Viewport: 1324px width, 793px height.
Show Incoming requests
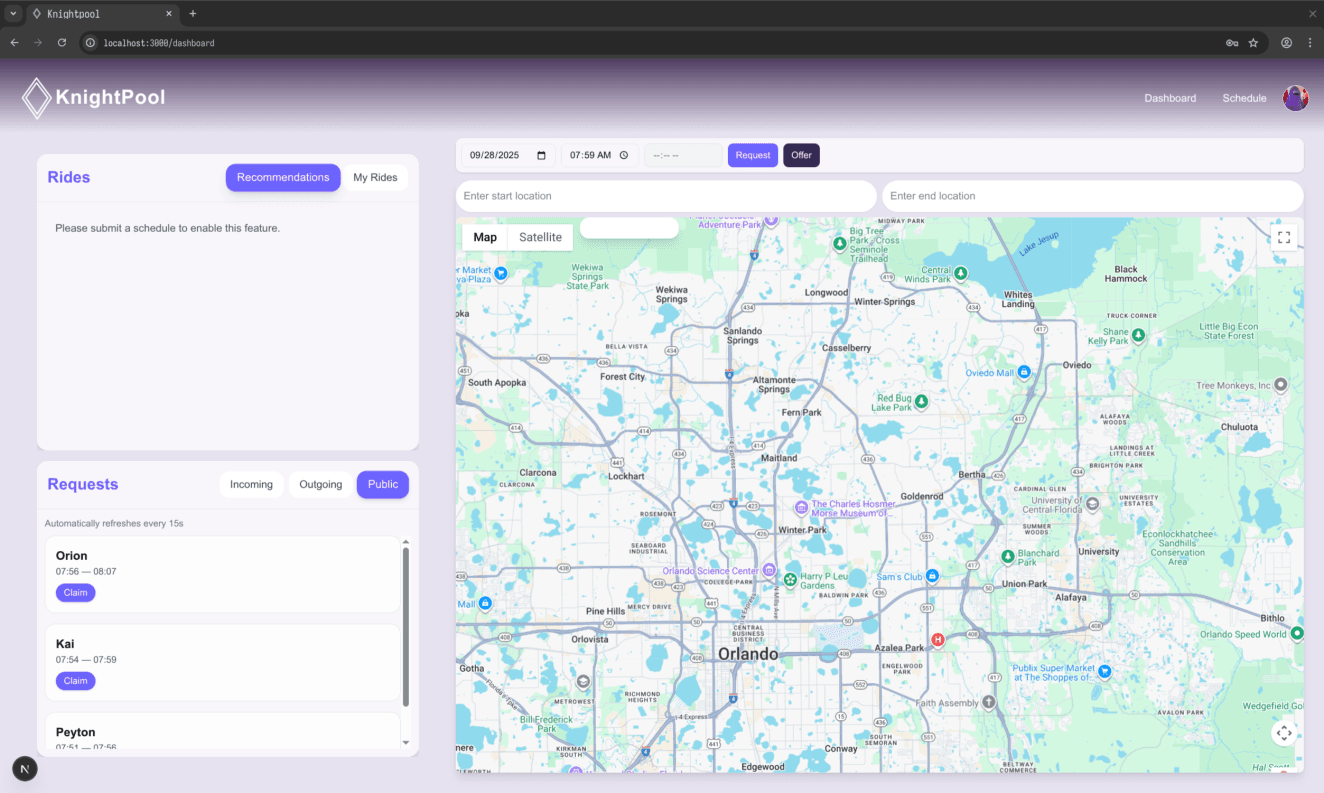(x=251, y=484)
